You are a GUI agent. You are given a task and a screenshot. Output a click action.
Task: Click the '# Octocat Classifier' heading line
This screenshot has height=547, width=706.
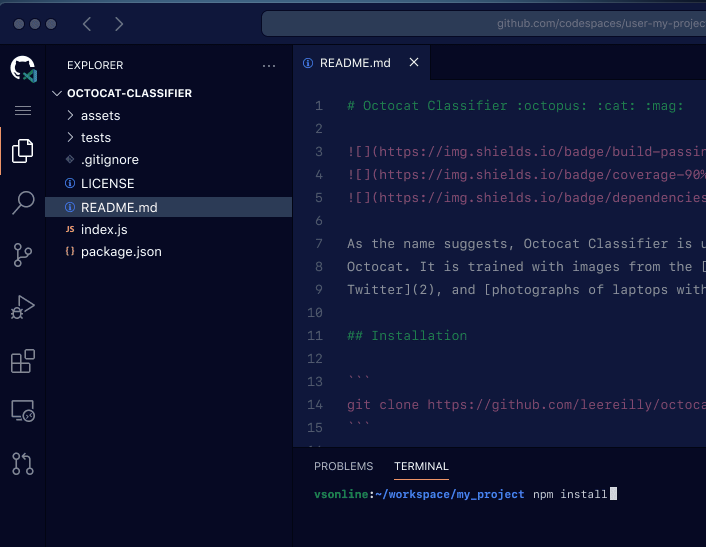[x=515, y=106]
